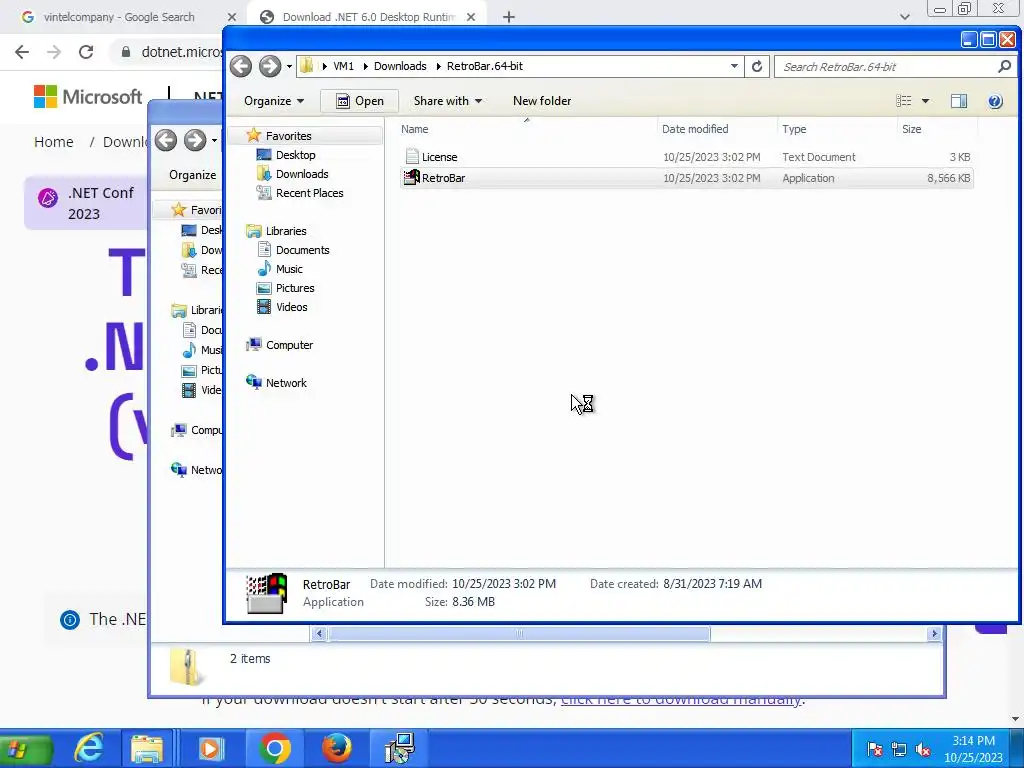Click the Action Center flag tray icon
This screenshot has width=1024, height=768.
pos(875,749)
